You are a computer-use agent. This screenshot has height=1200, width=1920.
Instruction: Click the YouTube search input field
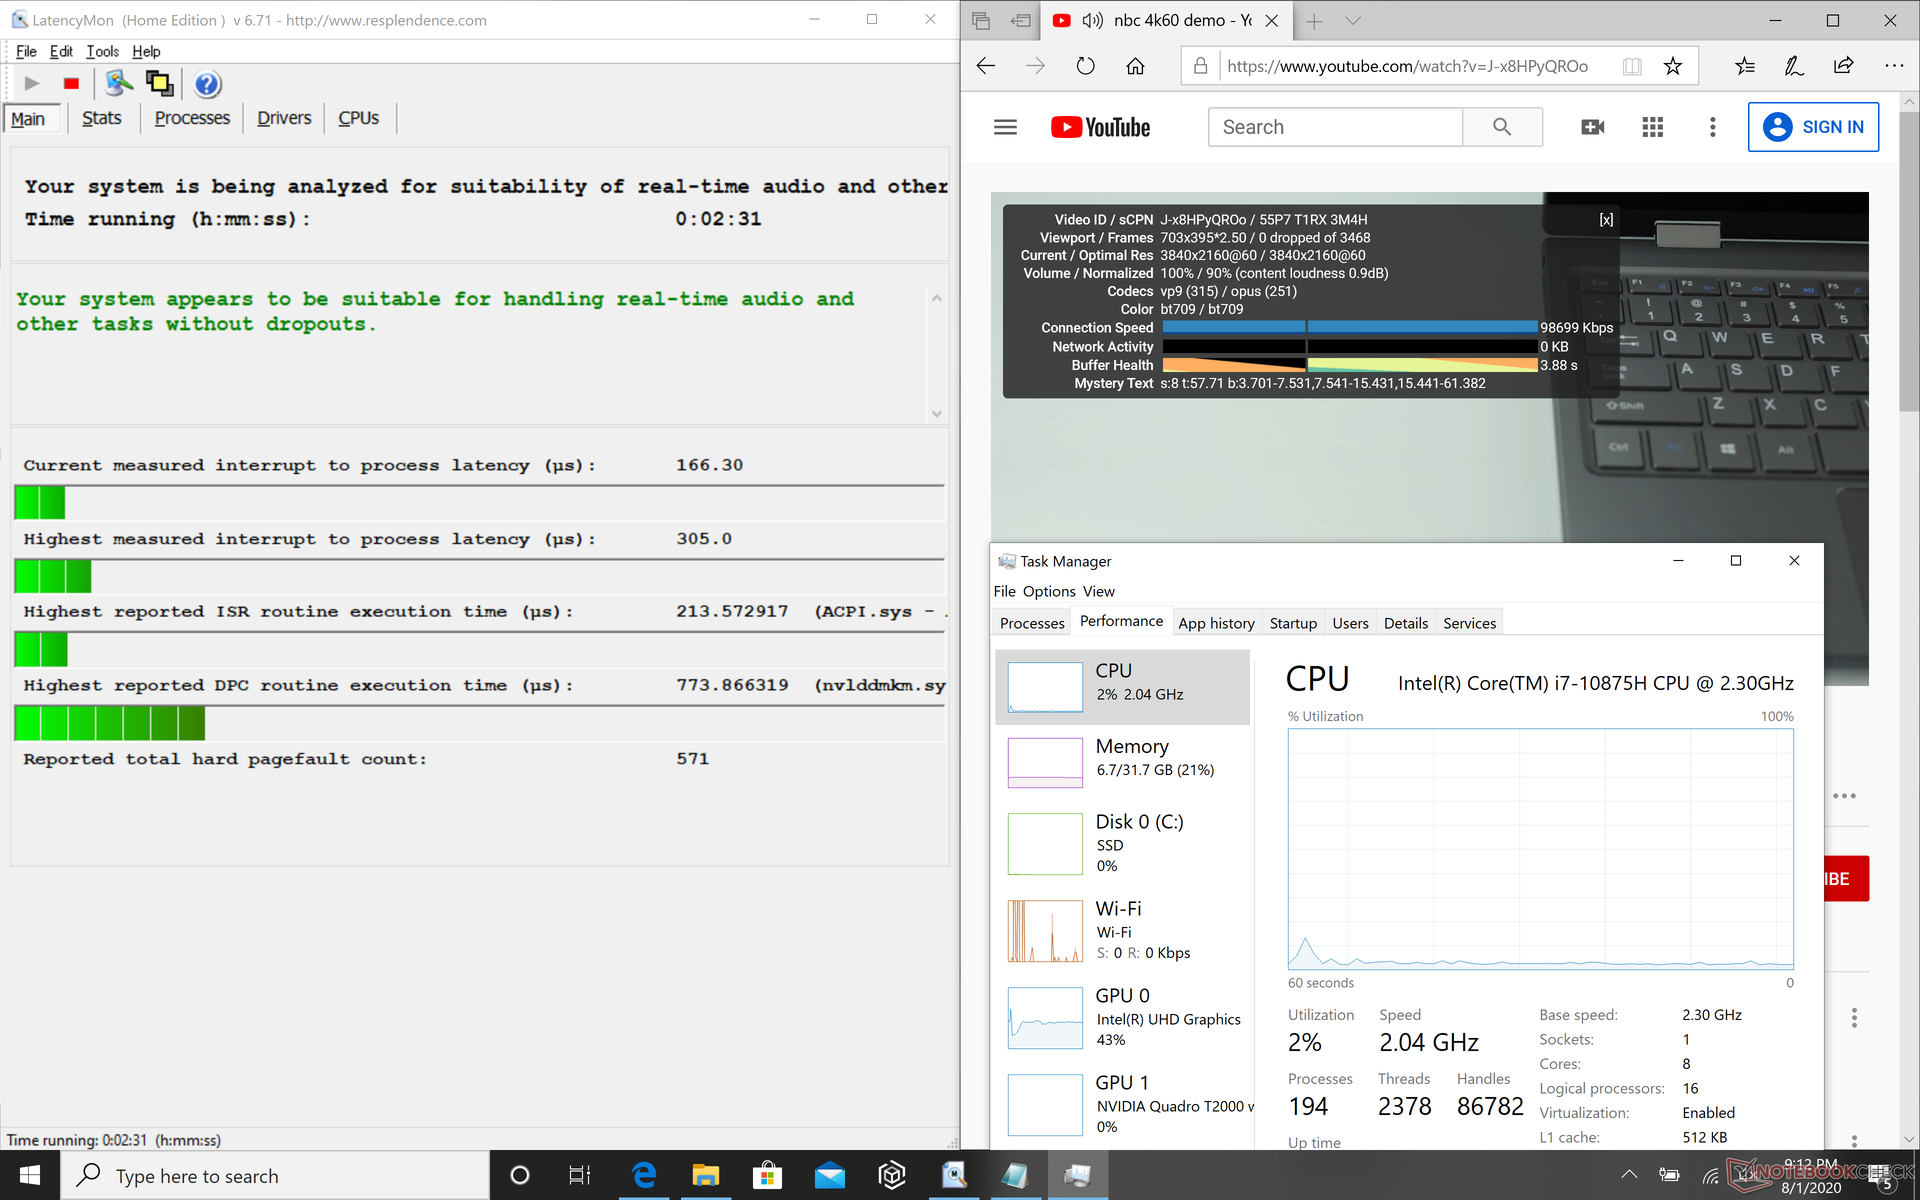1335,127
